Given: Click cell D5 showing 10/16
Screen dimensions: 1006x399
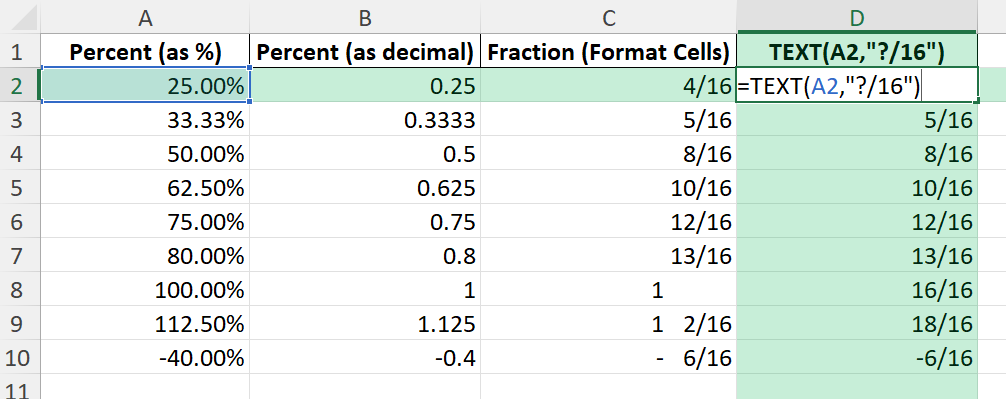Looking at the screenshot, I should [x=857, y=187].
